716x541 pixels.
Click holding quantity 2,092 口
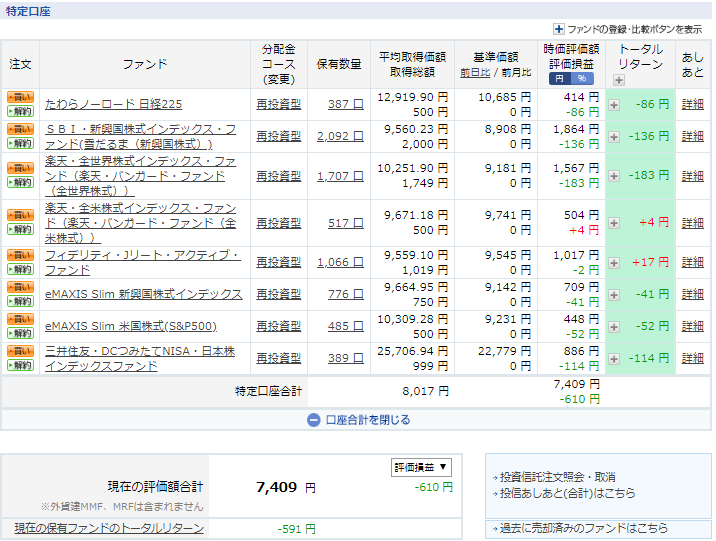(340, 136)
